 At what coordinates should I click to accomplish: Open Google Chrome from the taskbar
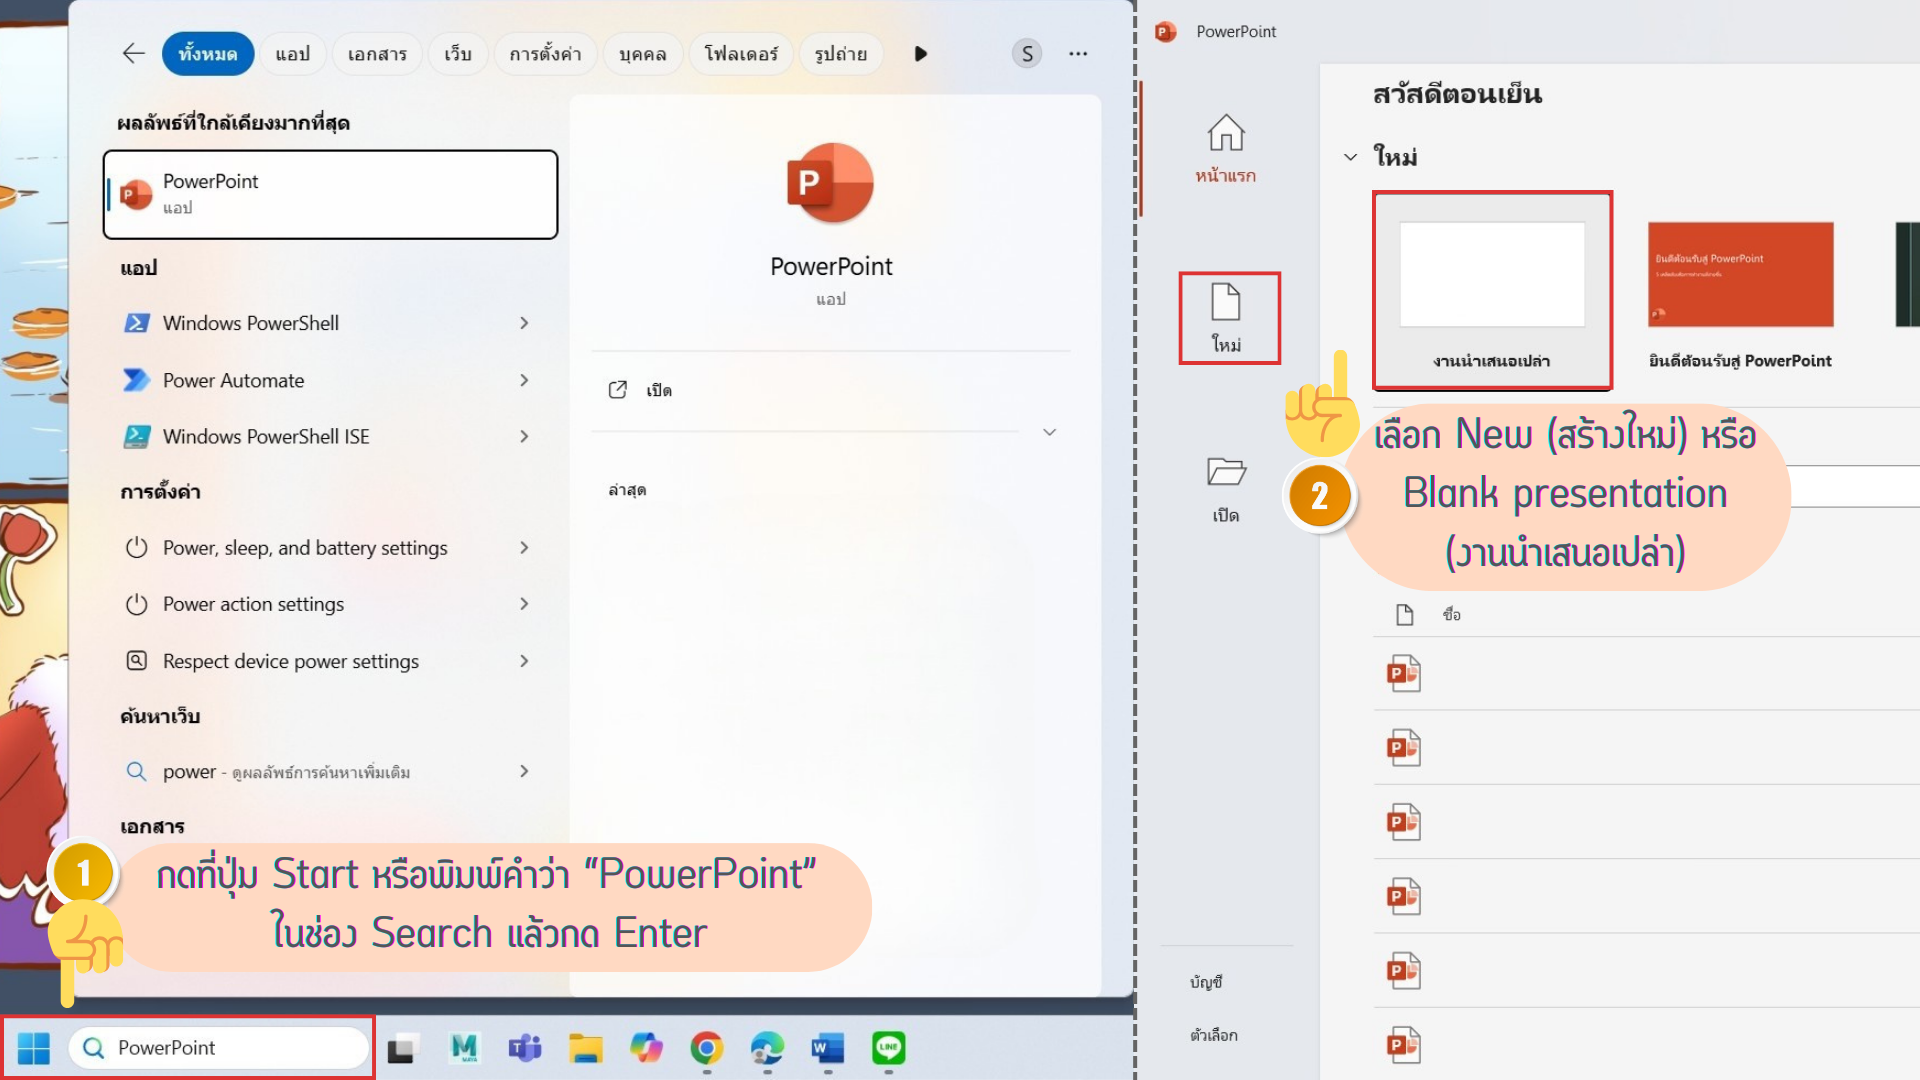point(707,1048)
